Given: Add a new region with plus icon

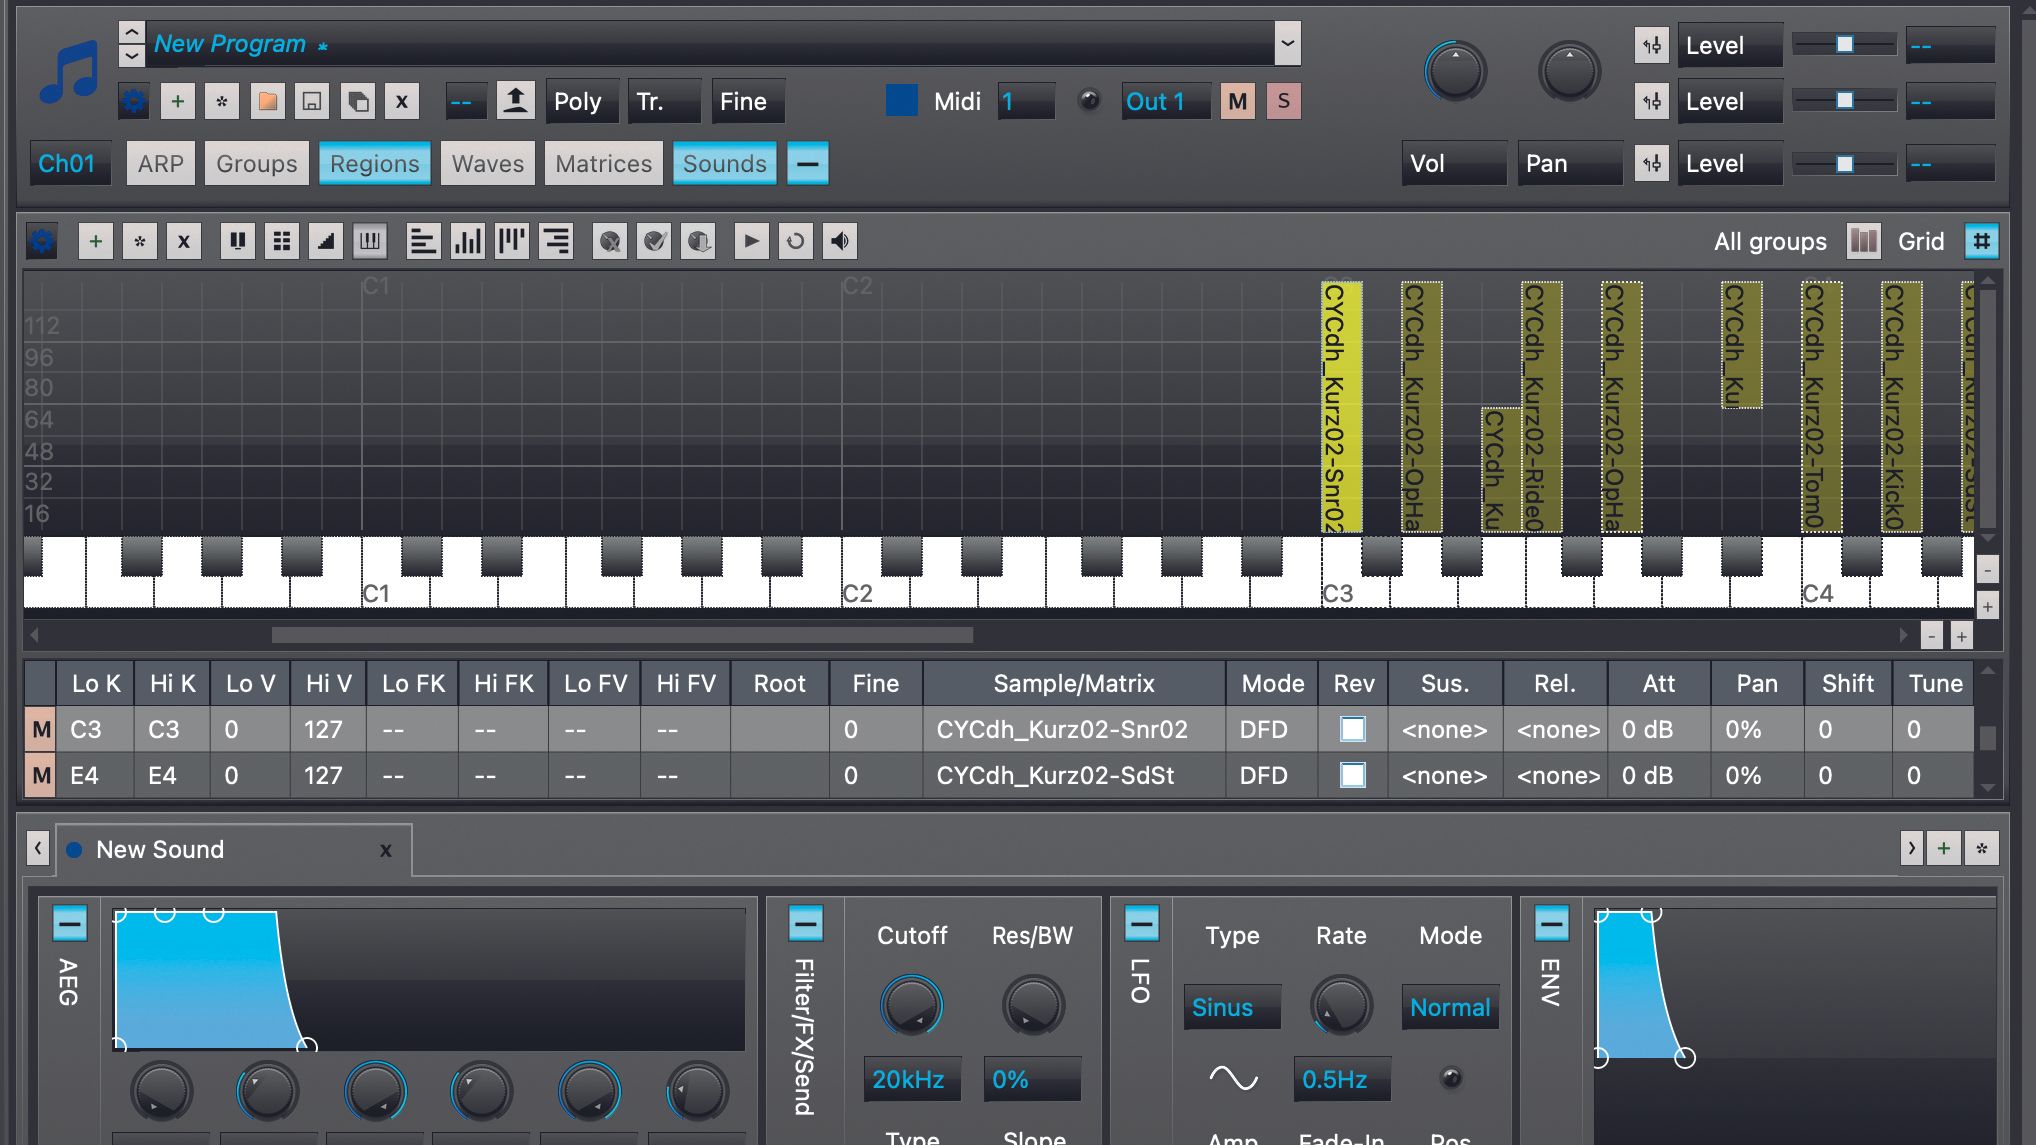Looking at the screenshot, I should pos(95,241).
